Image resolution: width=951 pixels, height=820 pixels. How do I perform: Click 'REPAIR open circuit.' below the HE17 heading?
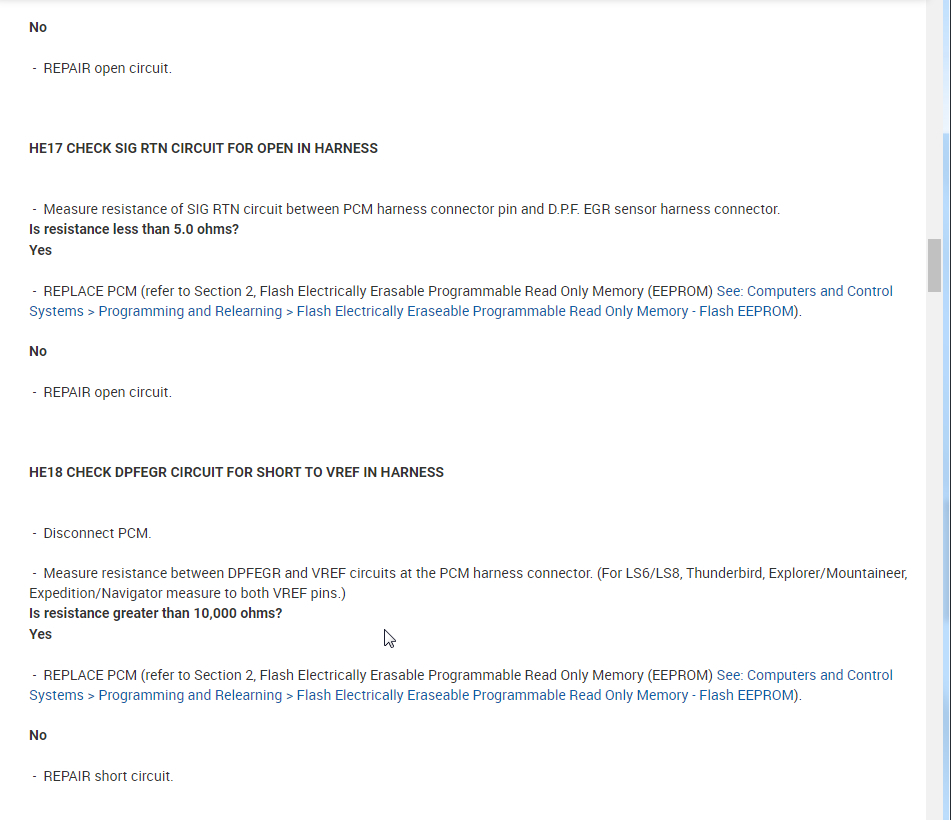[107, 392]
